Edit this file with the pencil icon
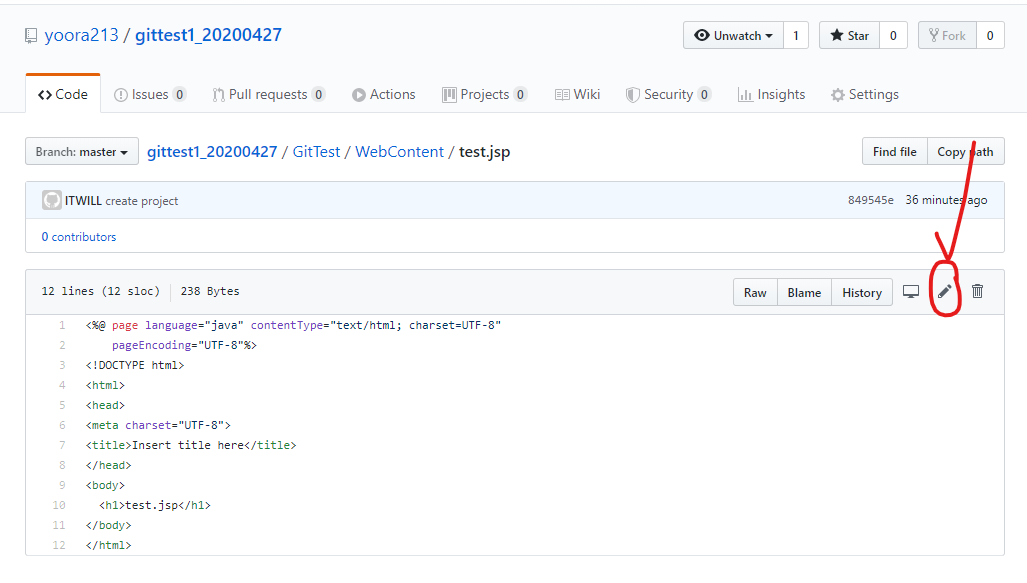Viewport: 1027px width, 583px height. 944,292
